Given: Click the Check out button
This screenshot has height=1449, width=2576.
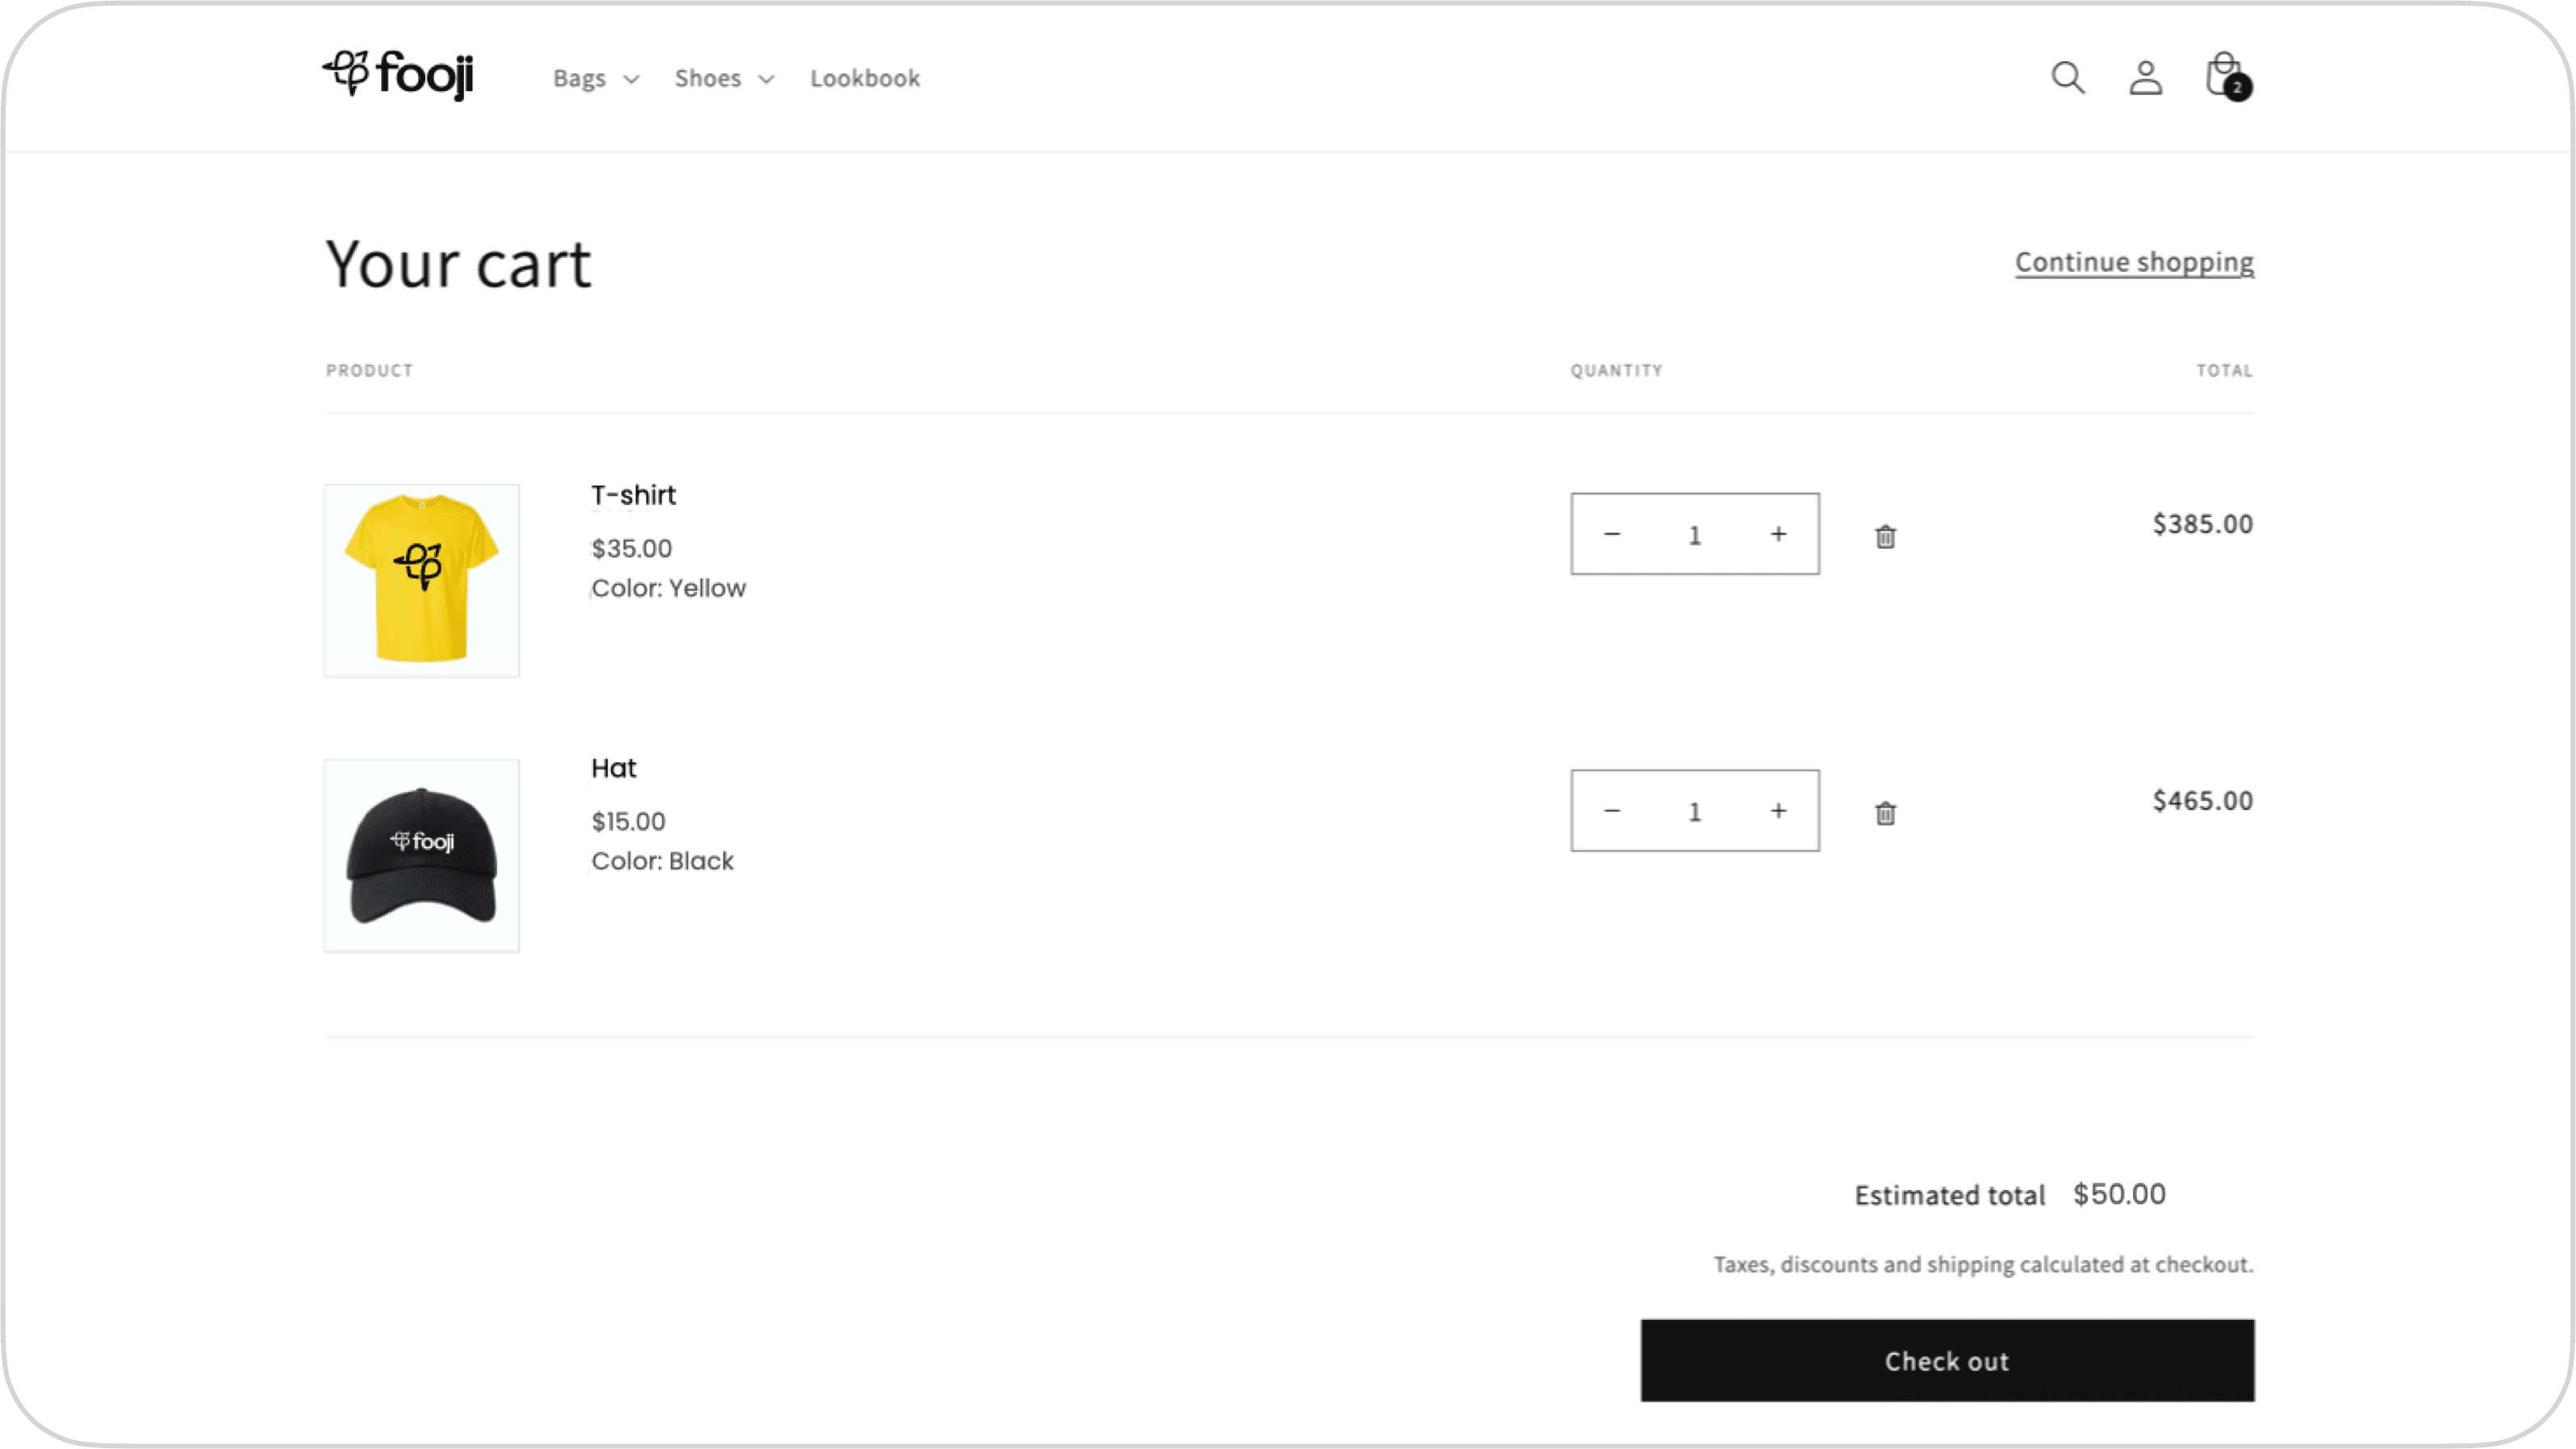Looking at the screenshot, I should pos(1947,1360).
